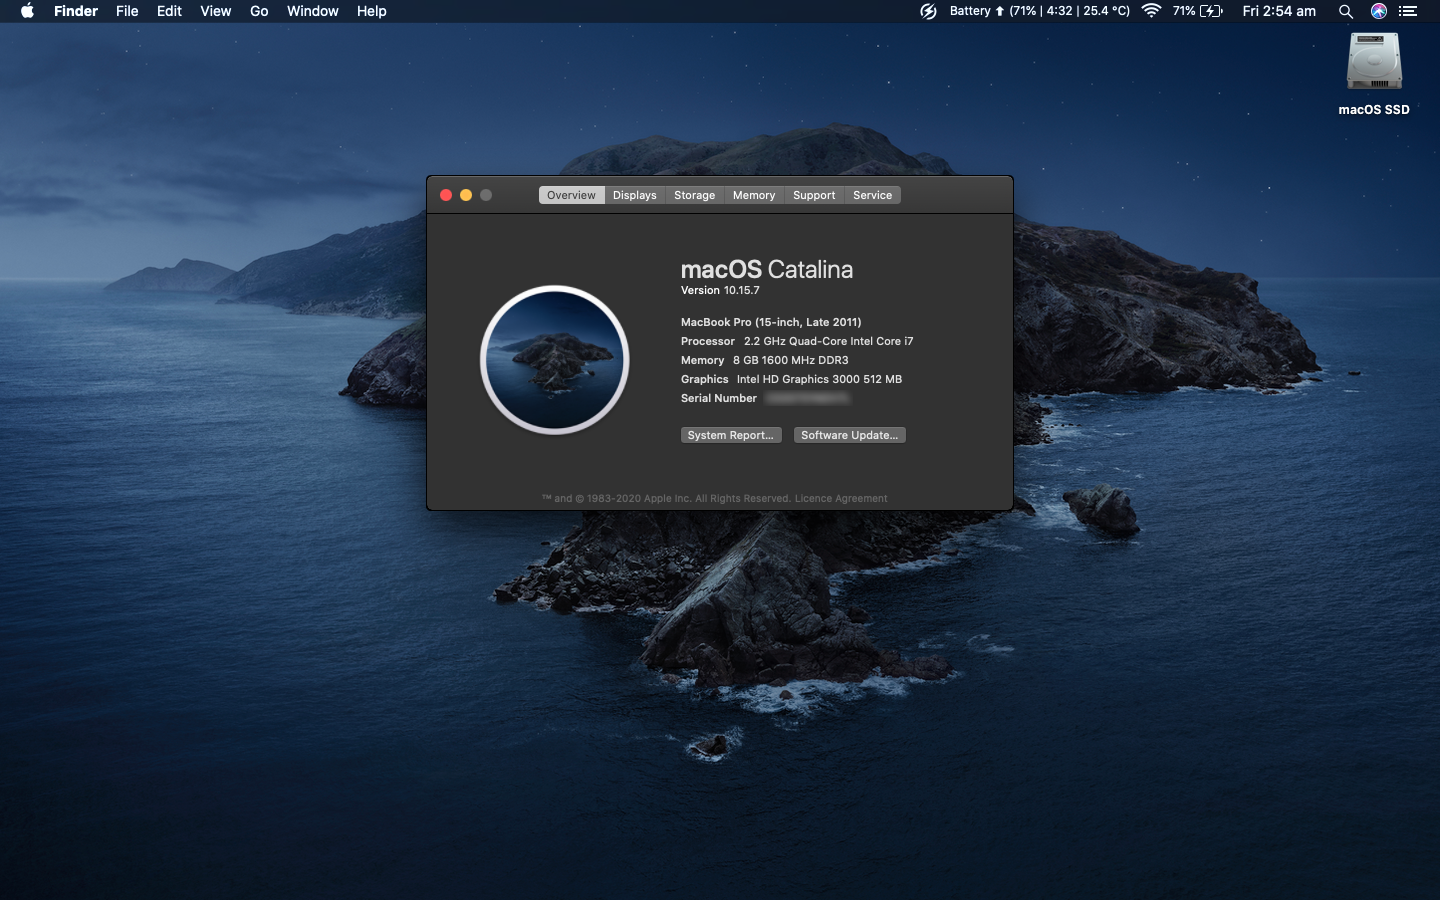Click the Fri 2:54 am clock
Screen dimensions: 1440x900
pyautogui.click(x=1279, y=11)
